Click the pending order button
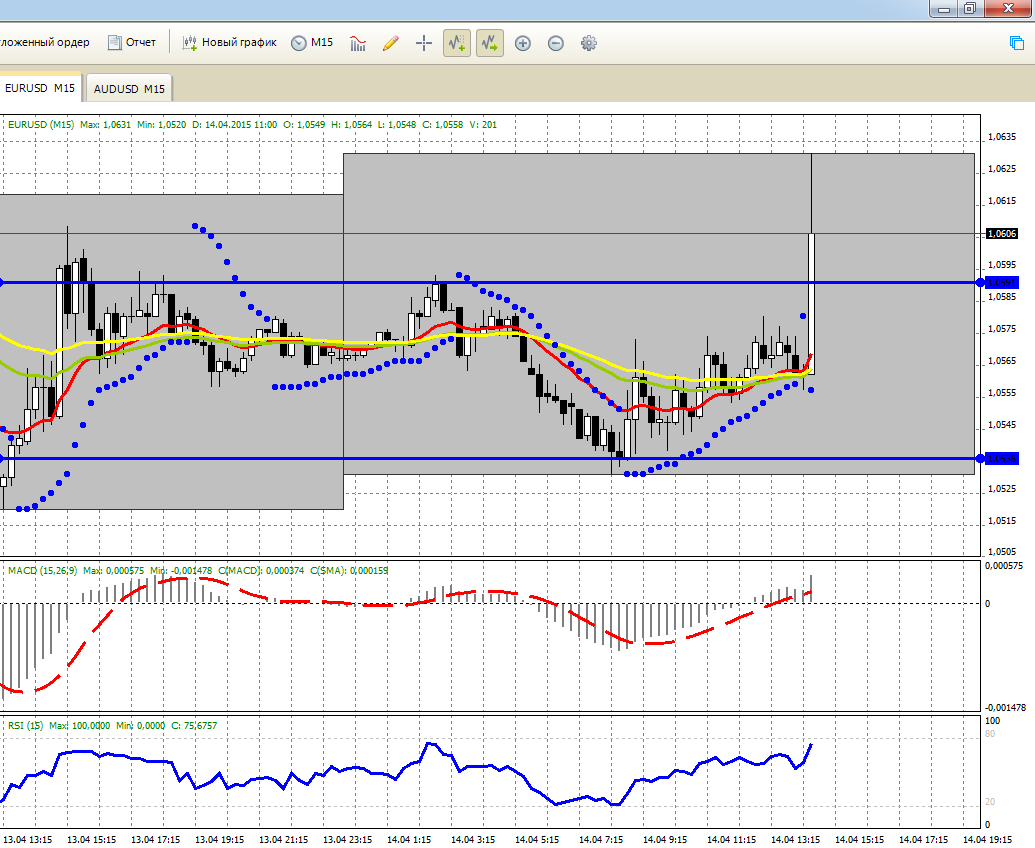Screen dimensions: 1035x848 (x=45, y=42)
